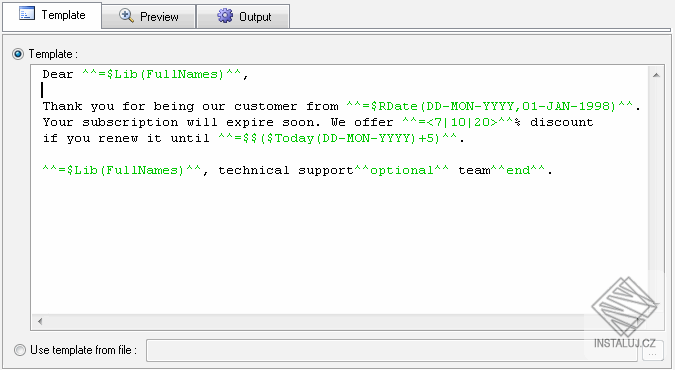
Task: Click the ^^optional^^ tag in the last line
Action: [402, 171]
